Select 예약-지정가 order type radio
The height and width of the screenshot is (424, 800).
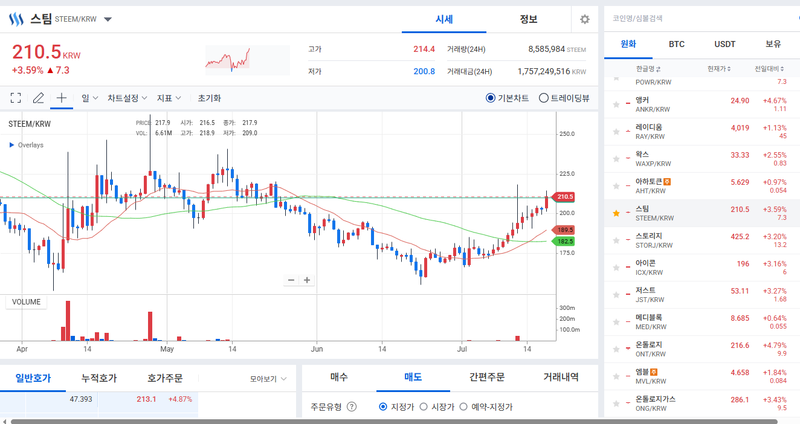(x=463, y=407)
